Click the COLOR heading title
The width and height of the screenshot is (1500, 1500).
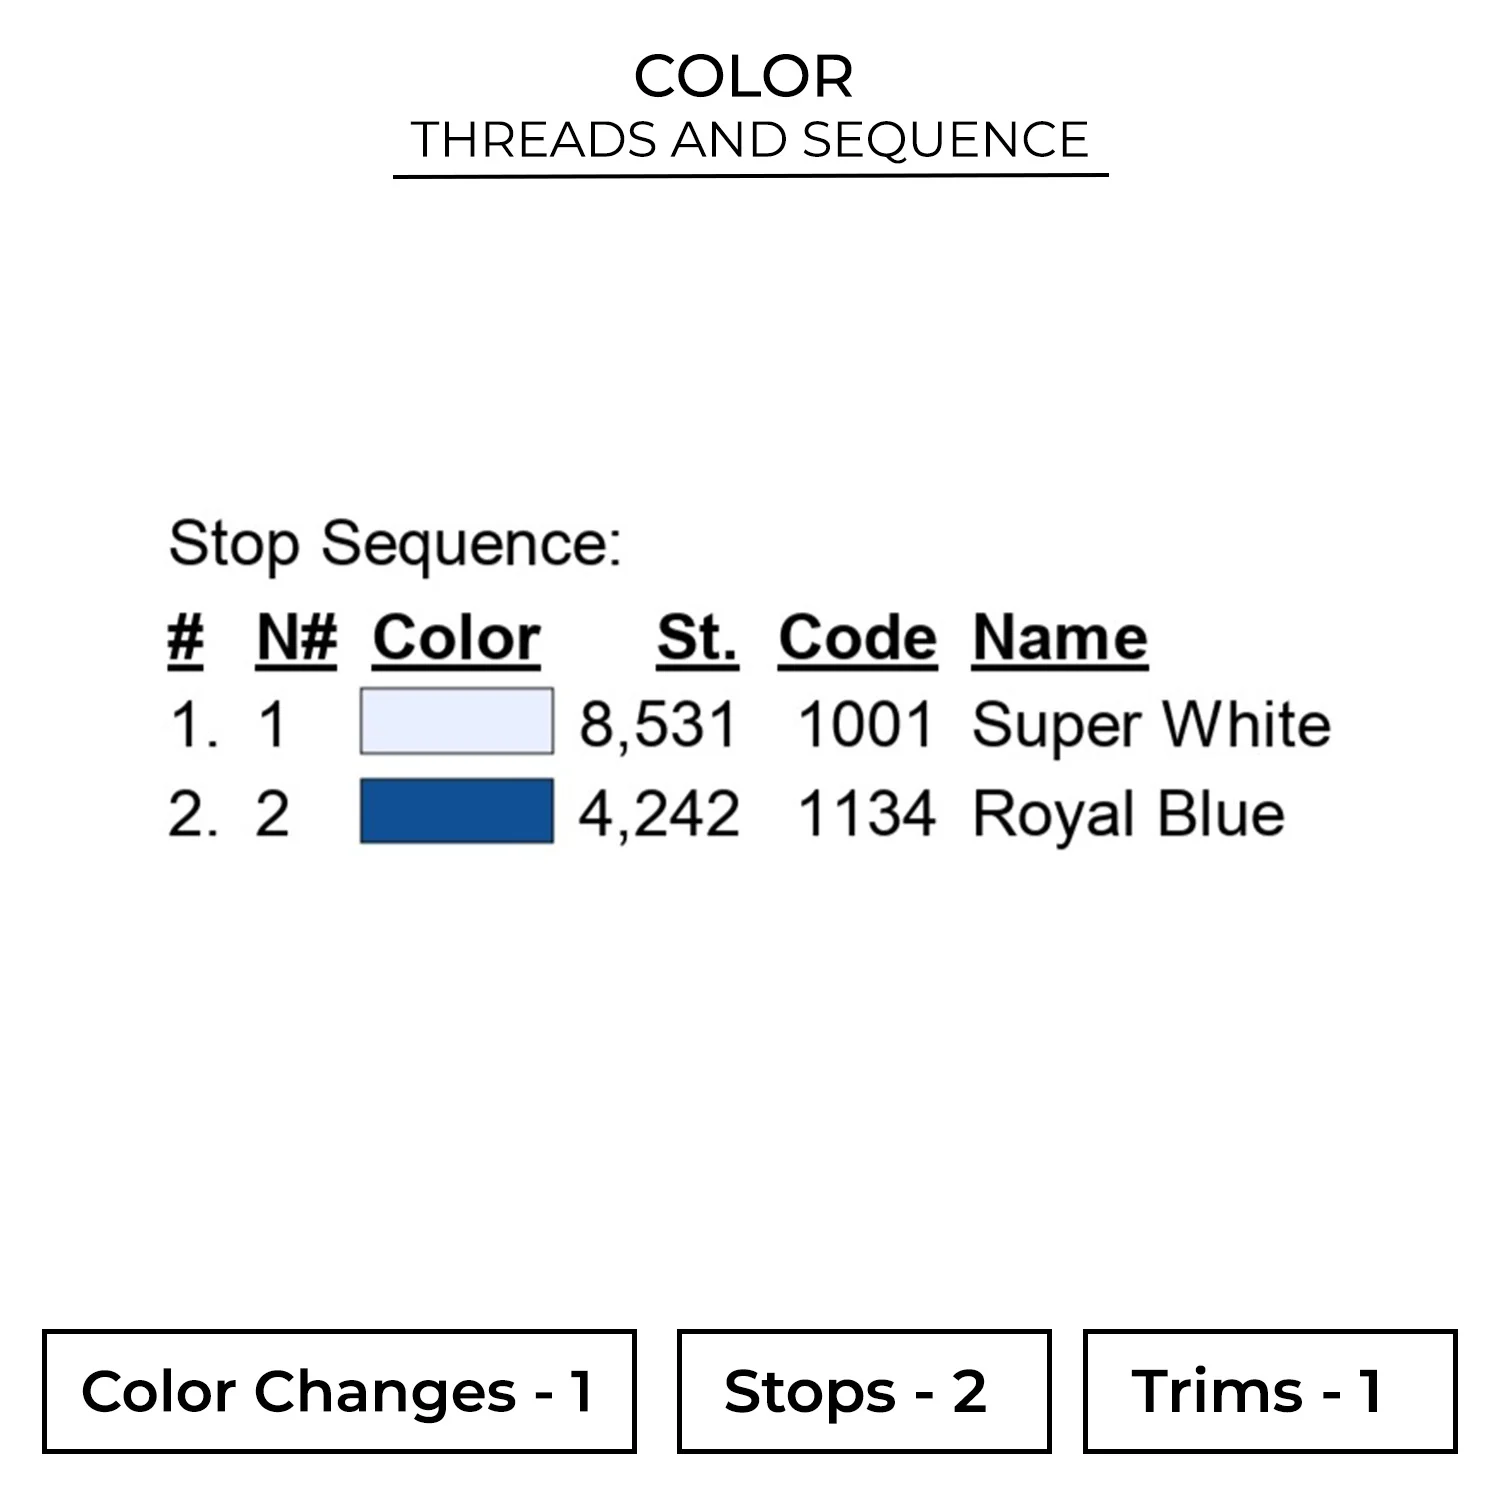[x=744, y=76]
